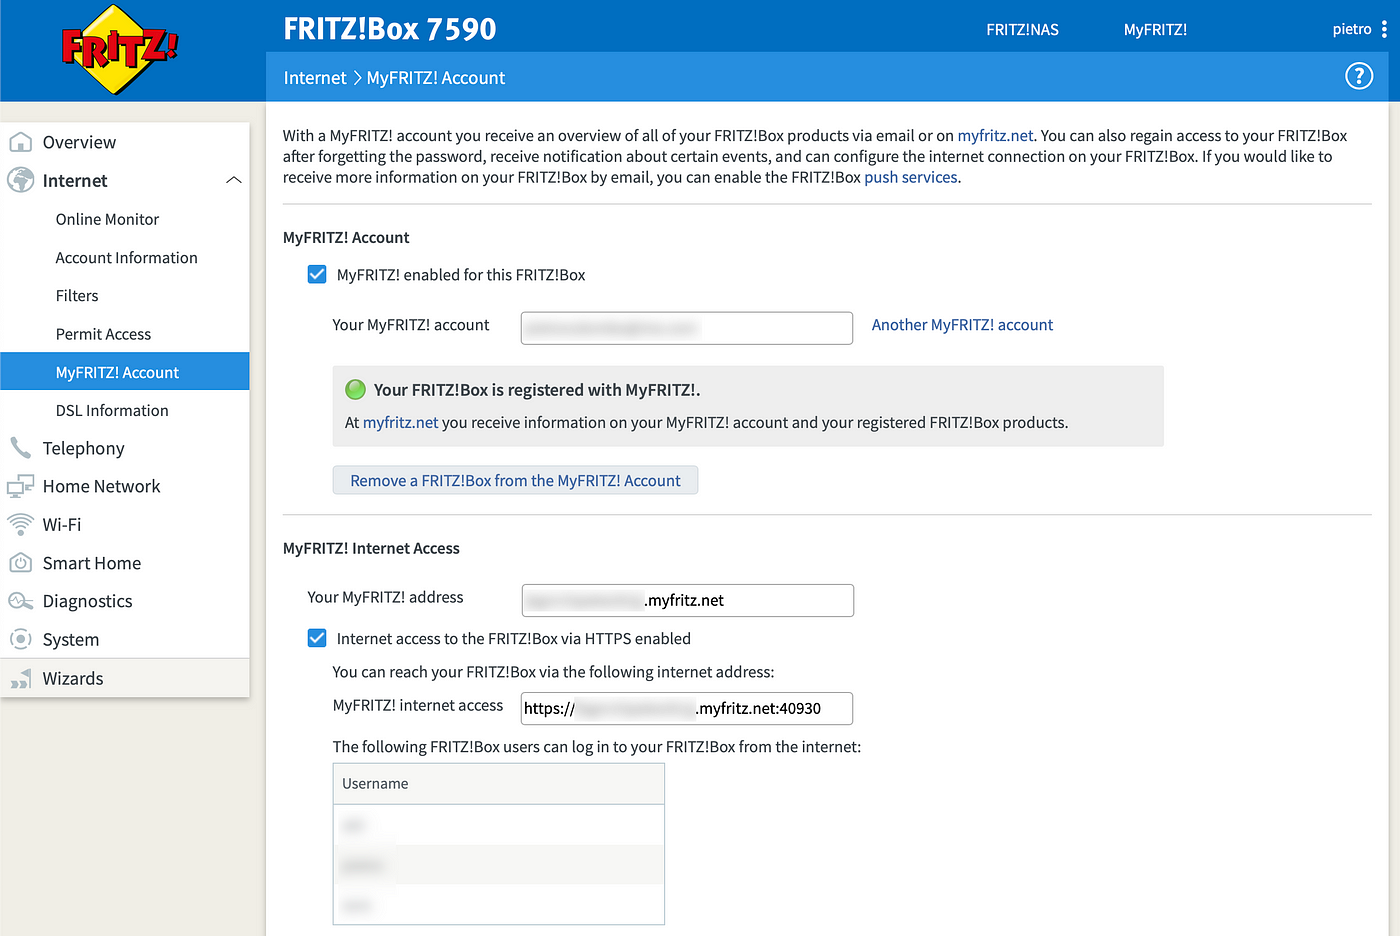Image resolution: width=1400 pixels, height=936 pixels.
Task: Open Account Information submenu
Action: tap(126, 257)
